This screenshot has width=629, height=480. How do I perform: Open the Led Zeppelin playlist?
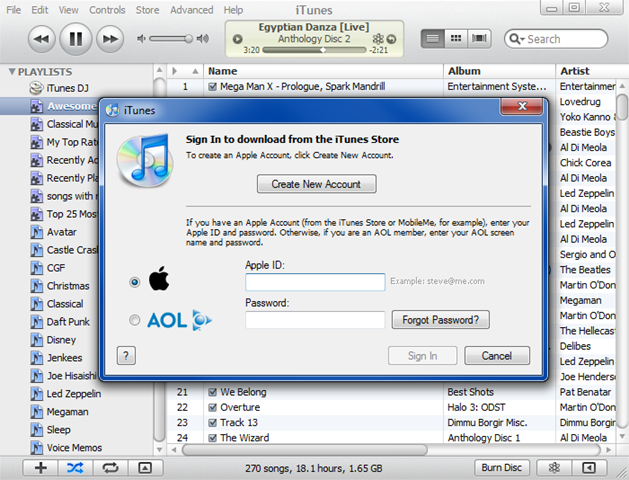74,394
